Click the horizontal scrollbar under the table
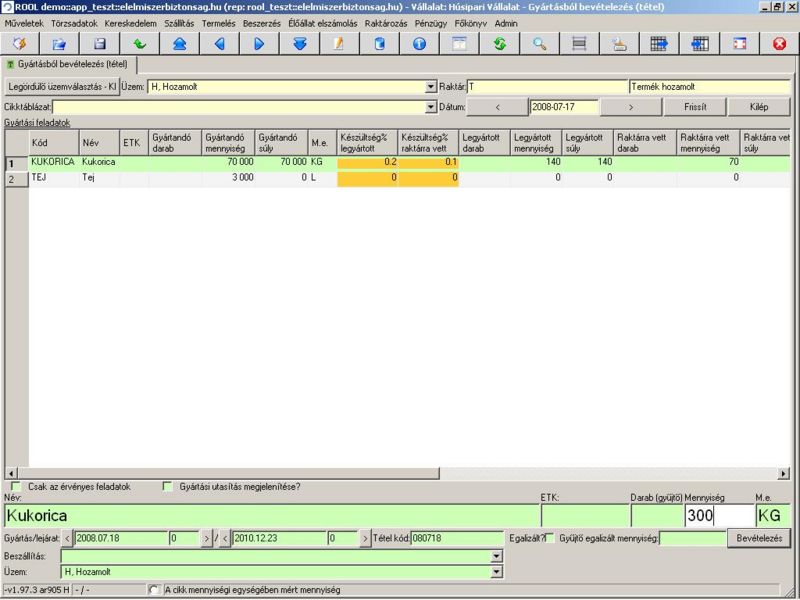This screenshot has width=800, height=600. (400, 473)
